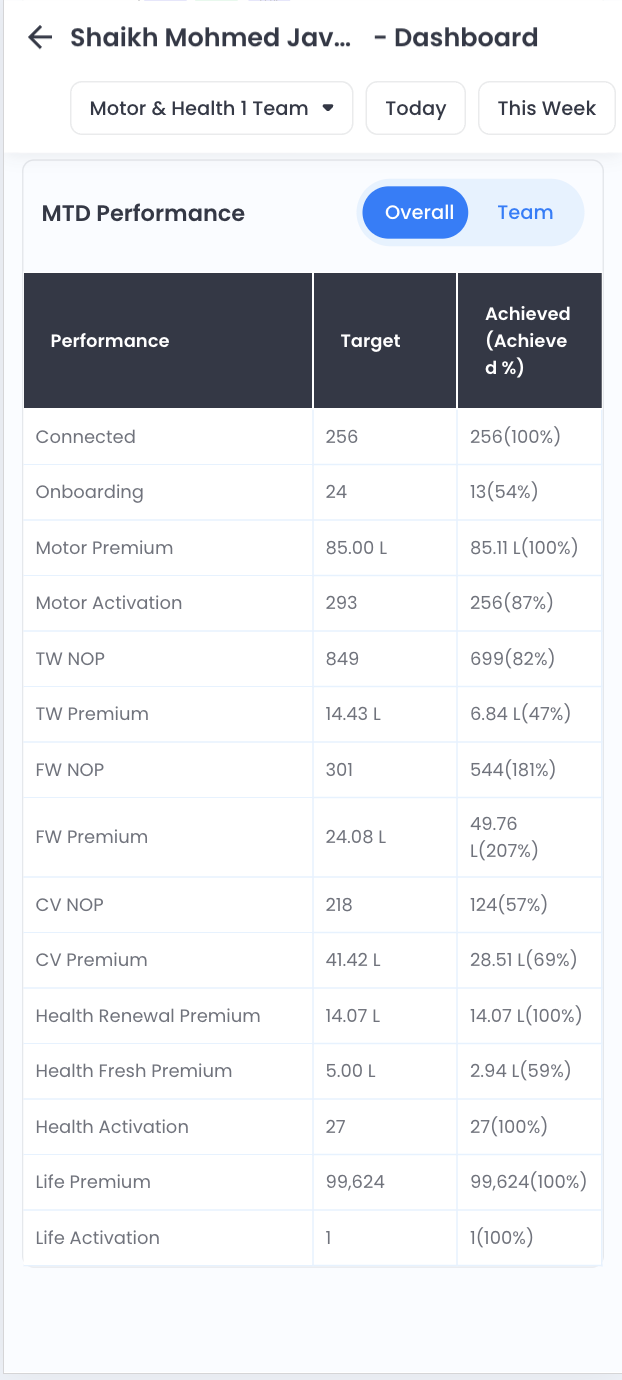Click the Achieved (Achieved %) column header
Viewport: 622px width, 1380px height.
pyautogui.click(x=527, y=341)
